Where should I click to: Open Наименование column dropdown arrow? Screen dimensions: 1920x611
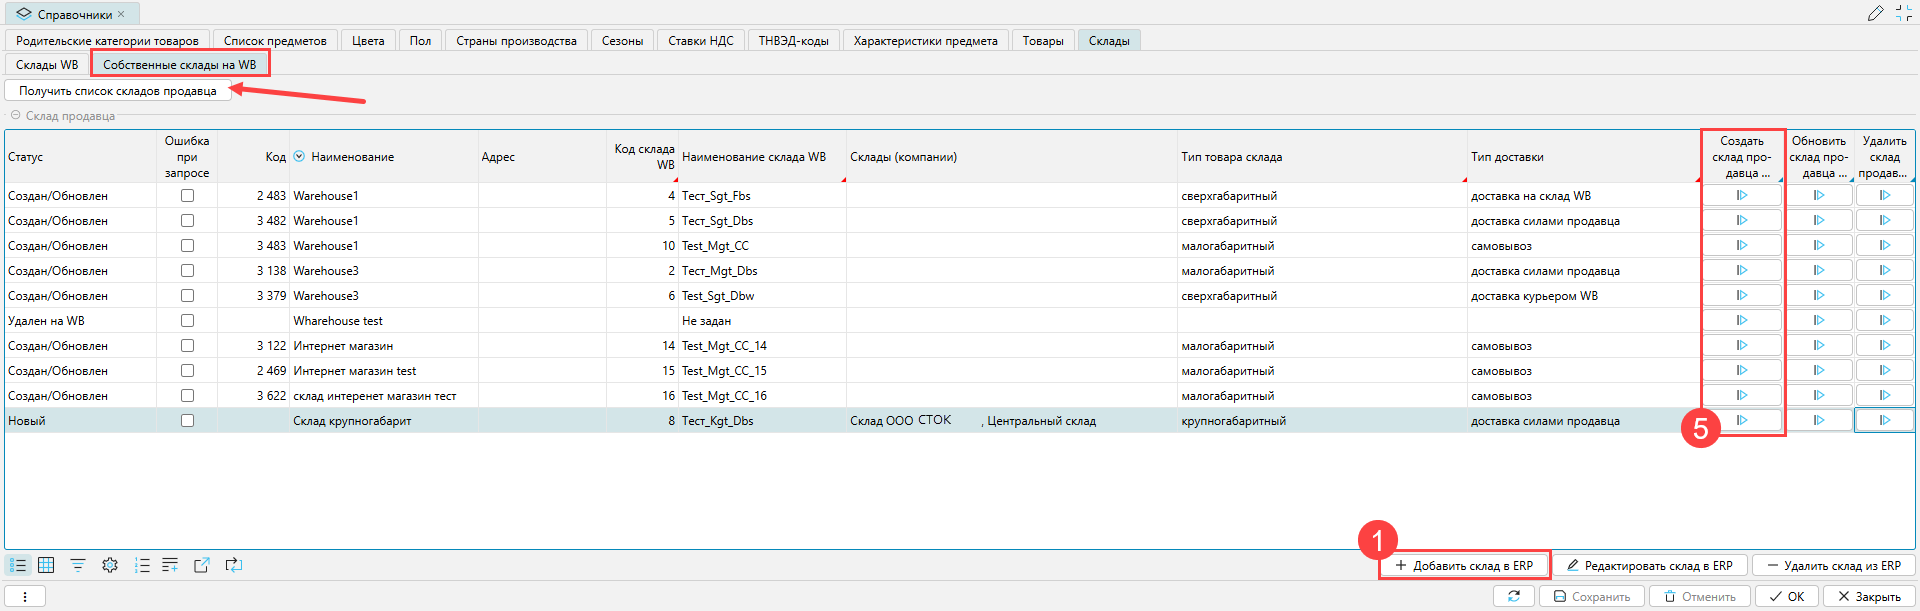pos(299,157)
